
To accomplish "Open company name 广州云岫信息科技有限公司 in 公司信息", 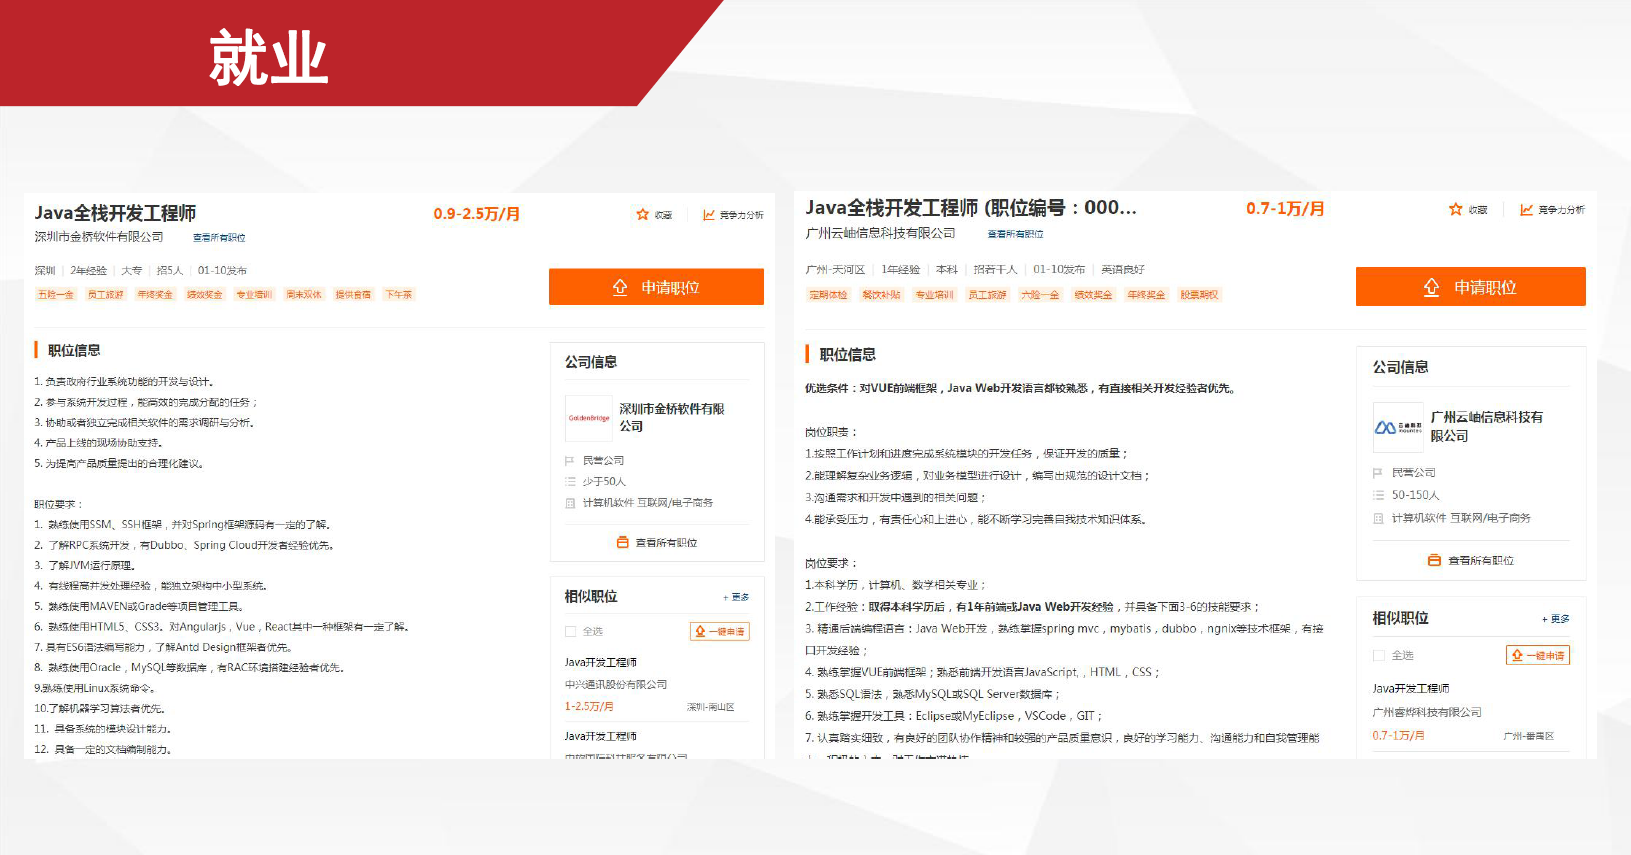I will [x=1486, y=426].
